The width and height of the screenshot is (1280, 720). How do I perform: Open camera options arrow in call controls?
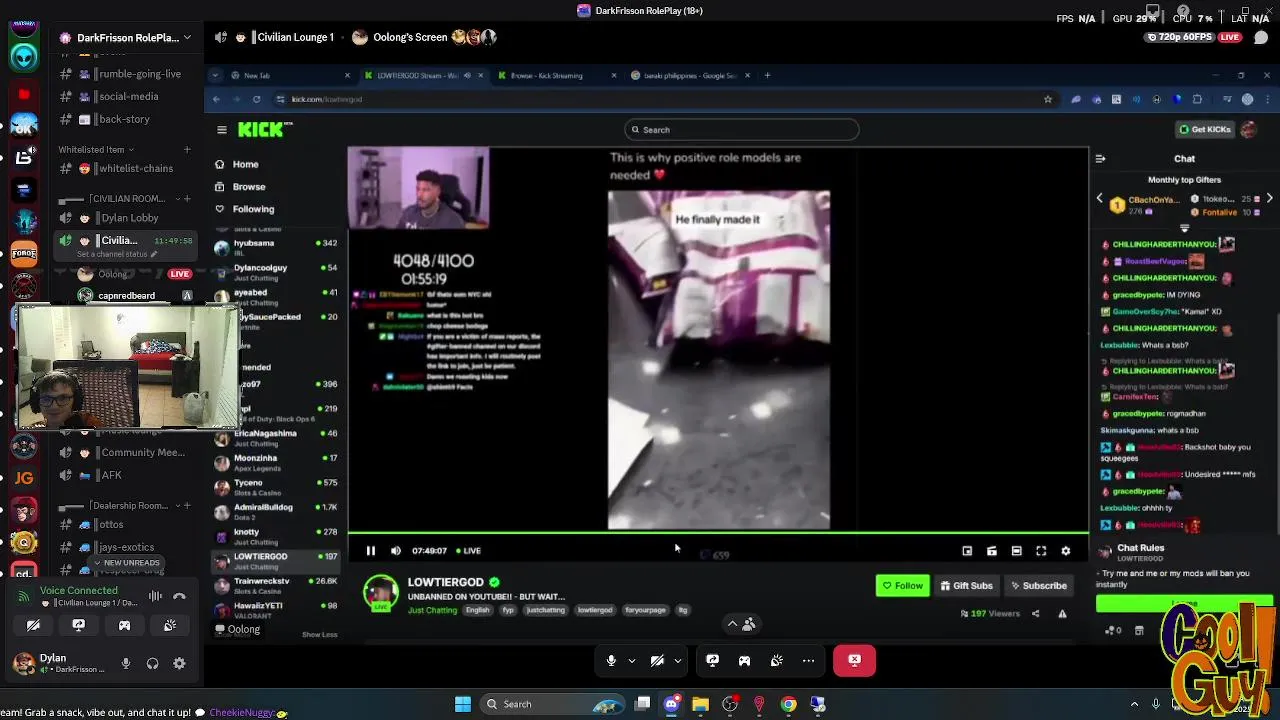[x=678, y=660]
